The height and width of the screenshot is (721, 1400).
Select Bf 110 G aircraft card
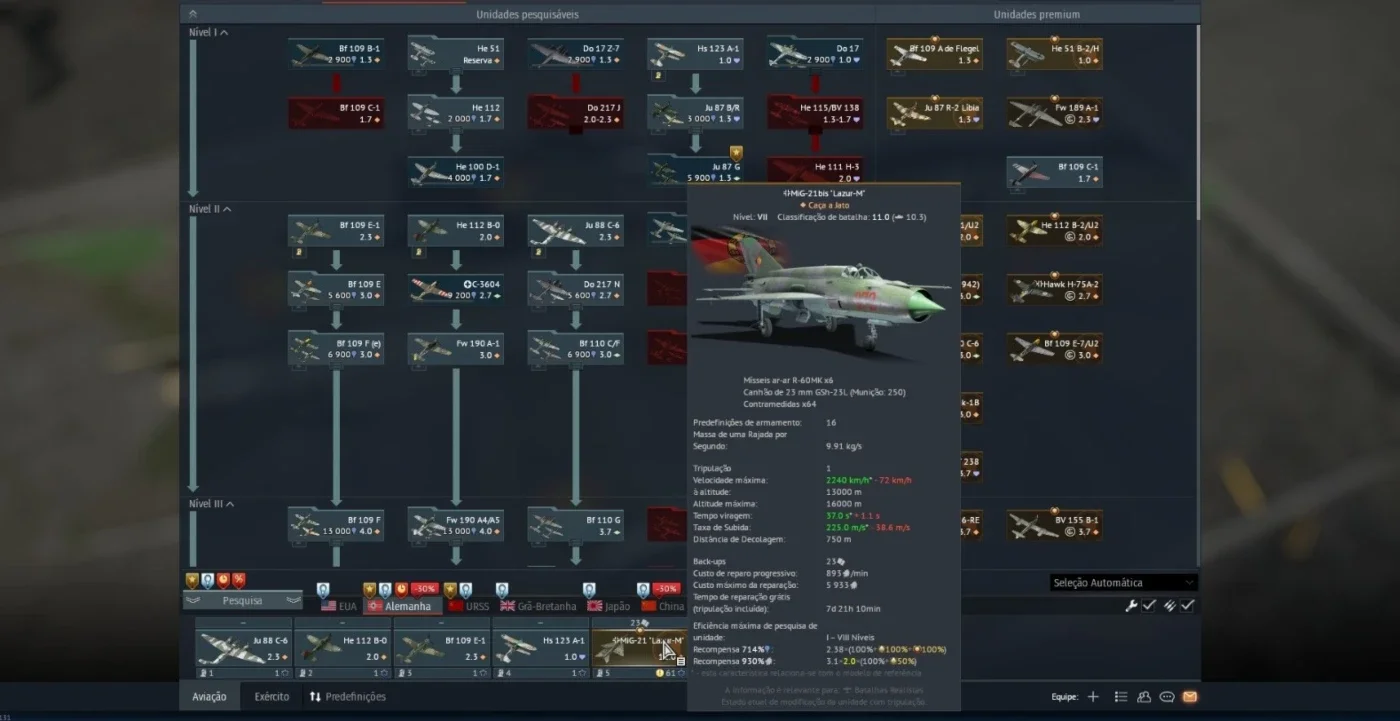pos(575,526)
